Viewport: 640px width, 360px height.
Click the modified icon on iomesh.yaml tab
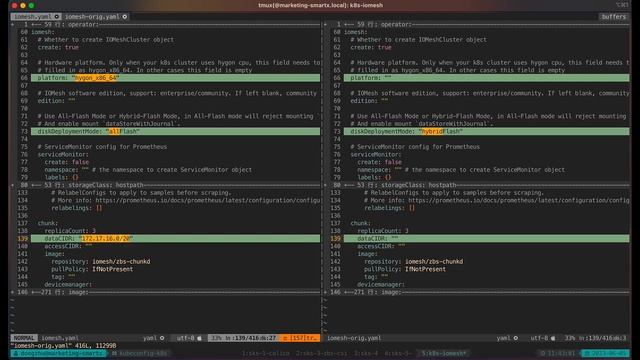click(57, 17)
